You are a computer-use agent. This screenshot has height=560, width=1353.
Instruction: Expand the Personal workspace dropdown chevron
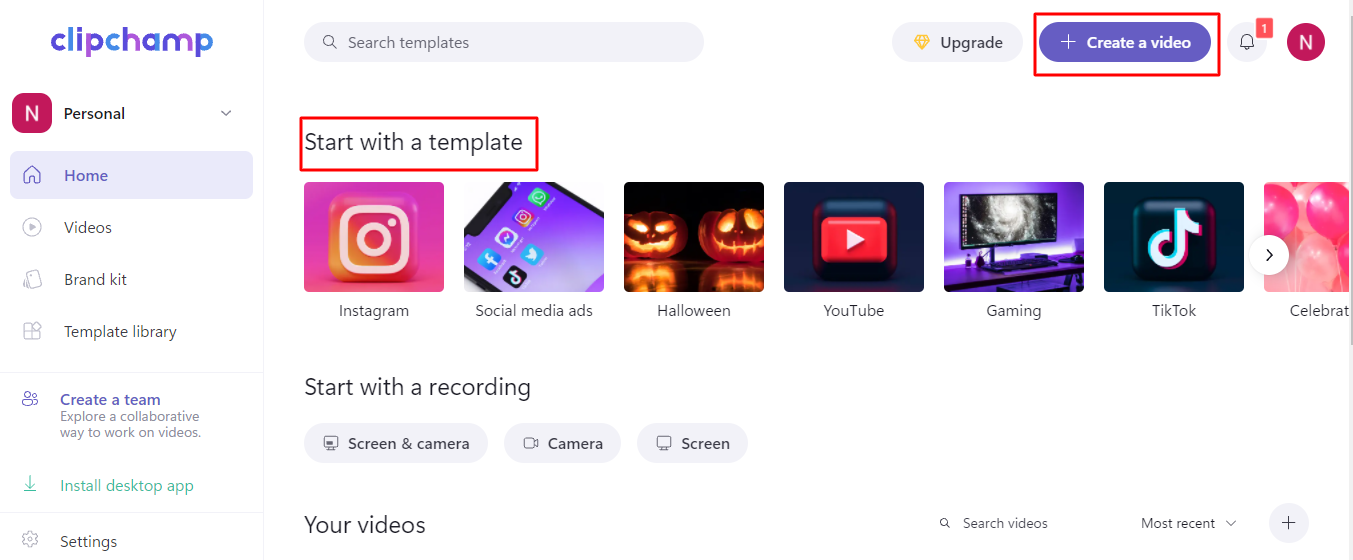226,113
